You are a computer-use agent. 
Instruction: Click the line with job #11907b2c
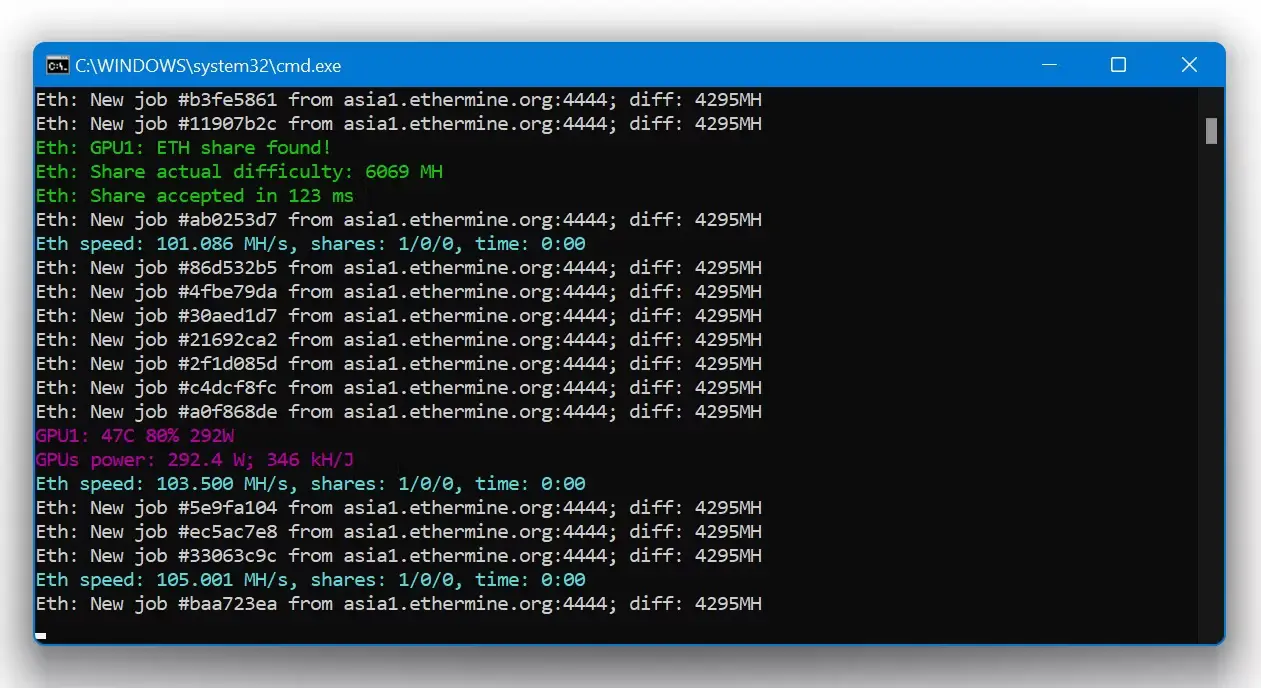pyautogui.click(x=399, y=124)
